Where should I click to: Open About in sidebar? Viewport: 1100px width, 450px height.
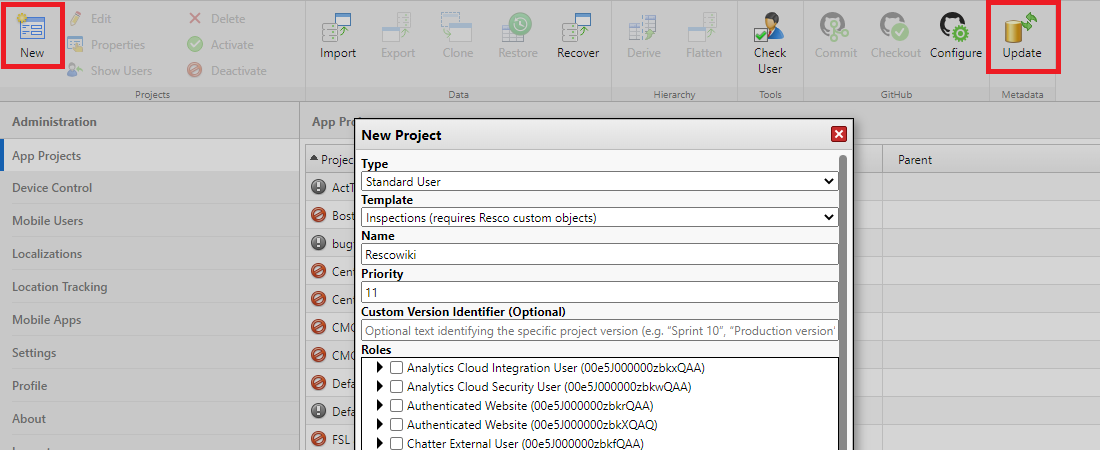[x=150, y=418]
